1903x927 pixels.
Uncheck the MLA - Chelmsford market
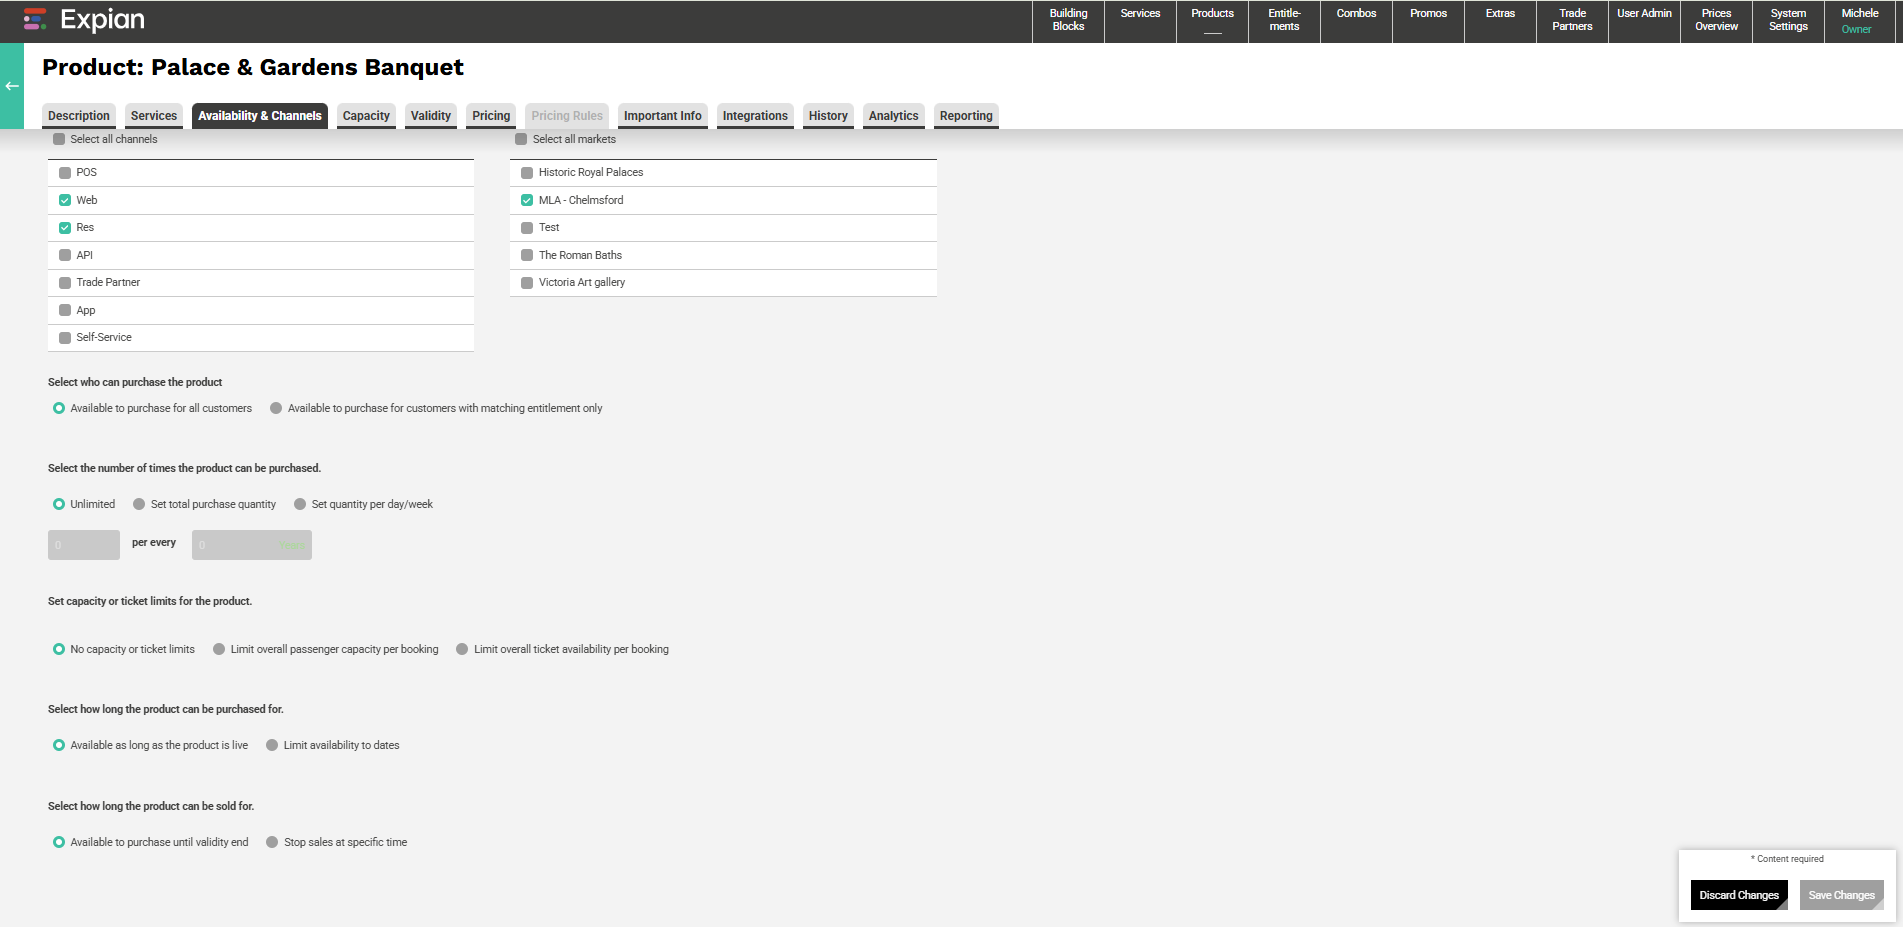[527, 200]
